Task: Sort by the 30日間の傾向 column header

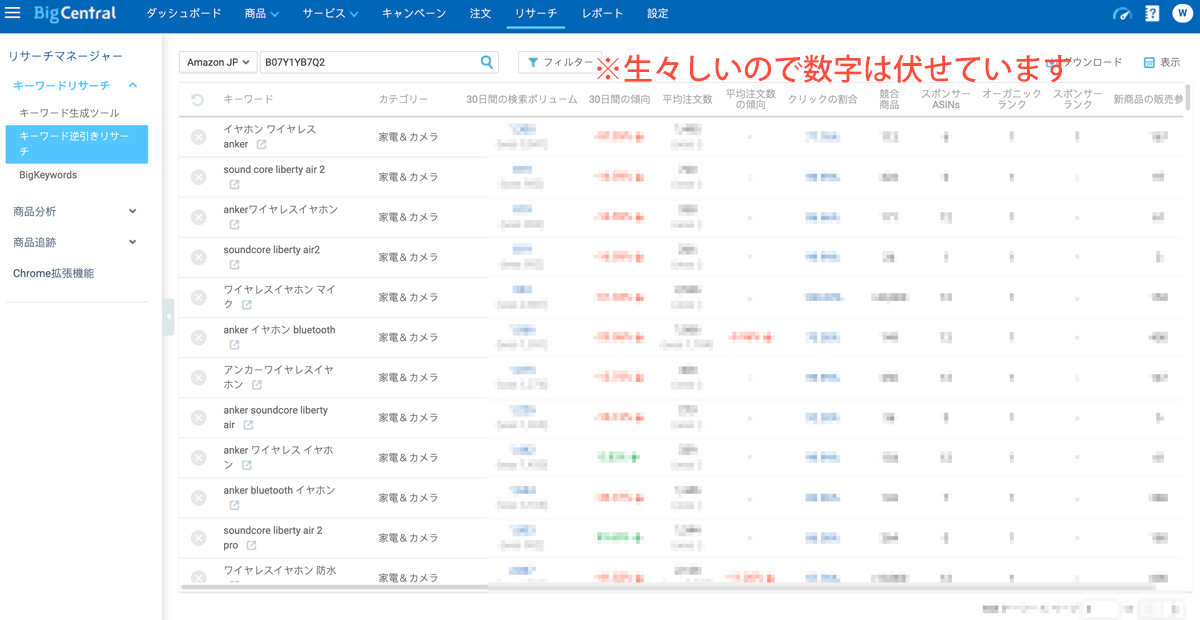Action: tap(619, 100)
